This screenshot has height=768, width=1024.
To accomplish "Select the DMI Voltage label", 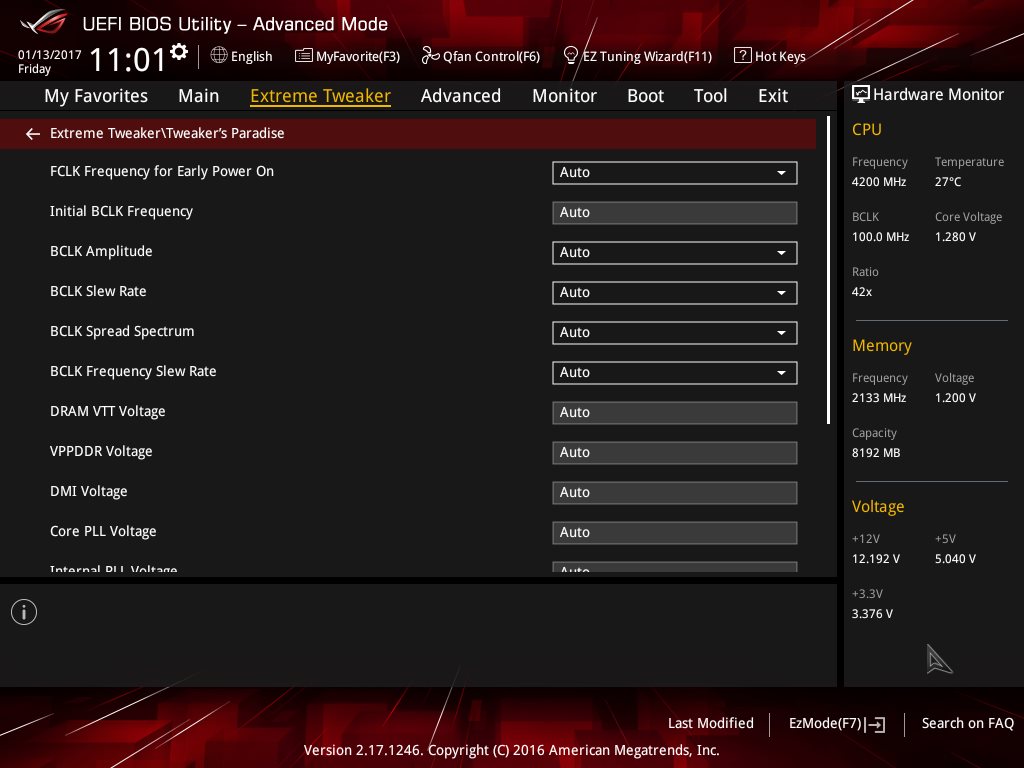I will pyautogui.click(x=89, y=491).
